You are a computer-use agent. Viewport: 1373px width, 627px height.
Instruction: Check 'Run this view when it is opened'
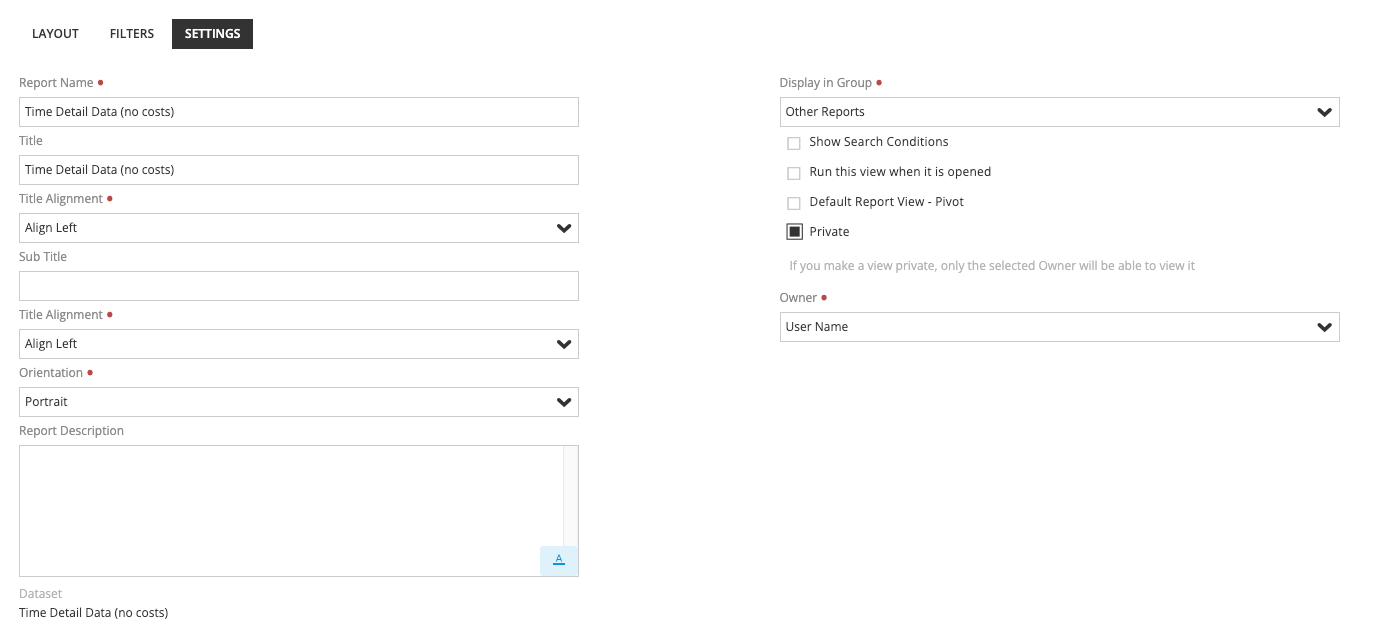pyautogui.click(x=794, y=173)
